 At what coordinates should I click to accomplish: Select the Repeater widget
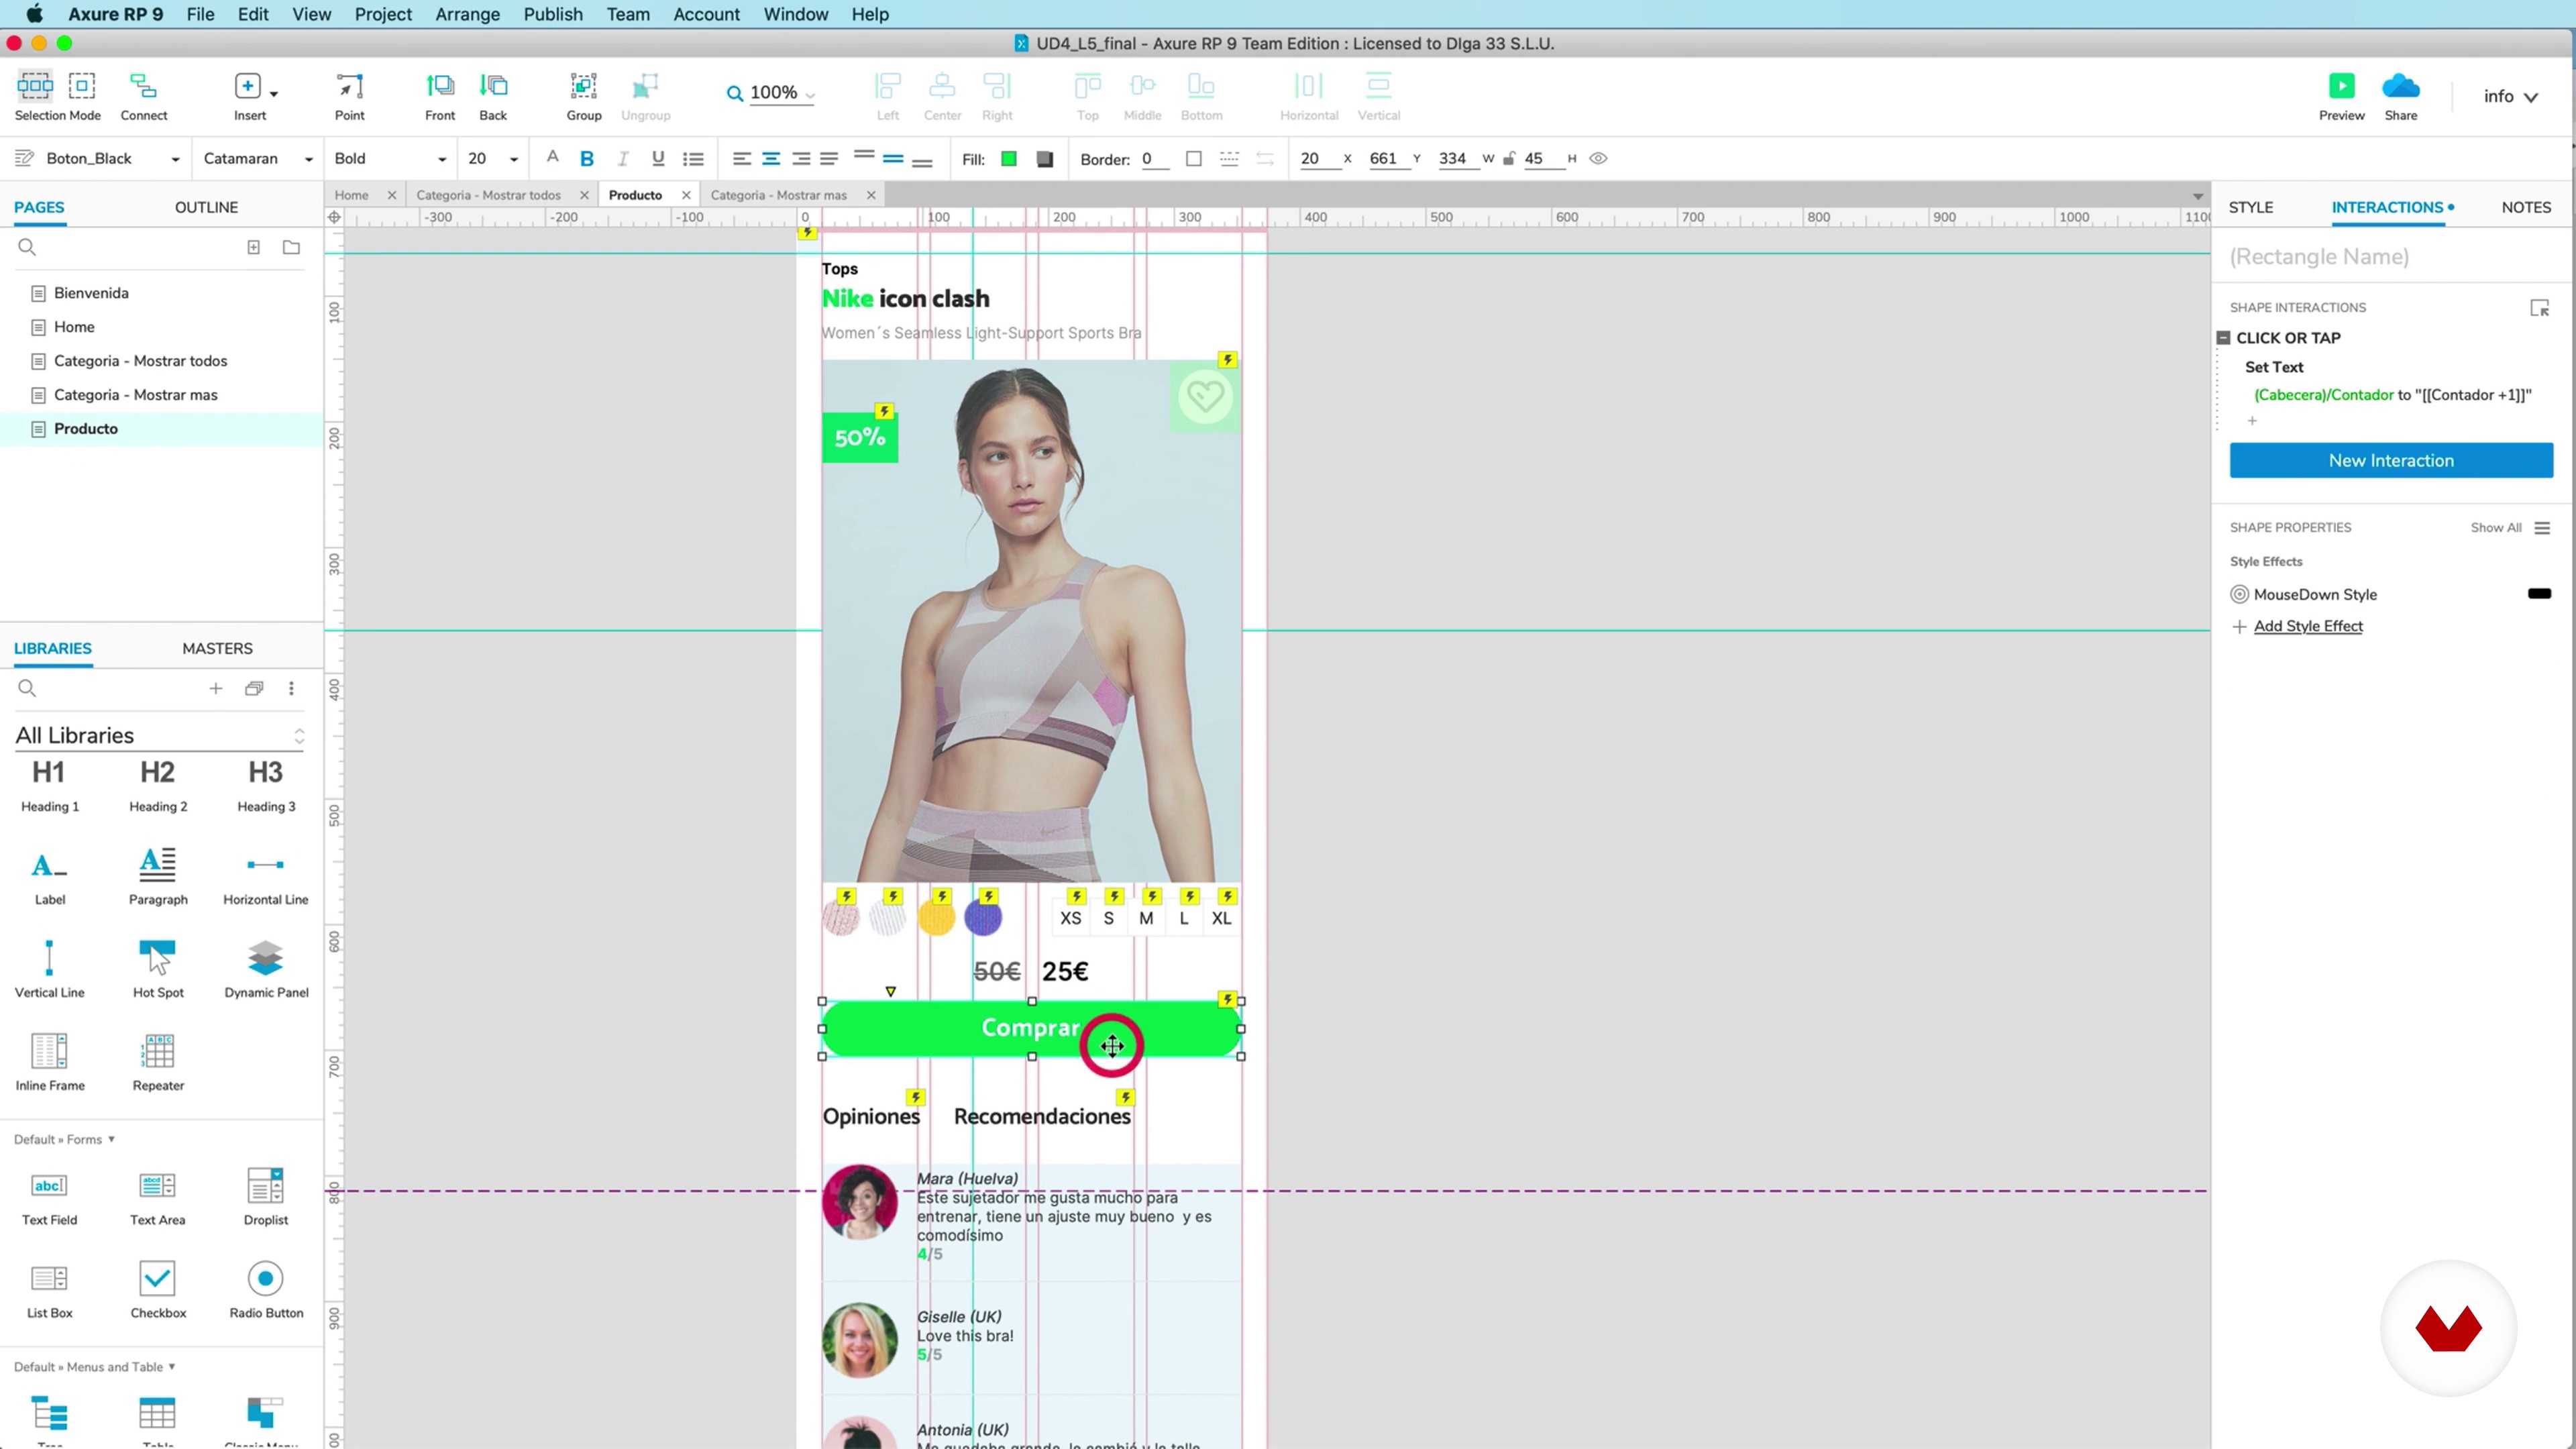[158, 1061]
